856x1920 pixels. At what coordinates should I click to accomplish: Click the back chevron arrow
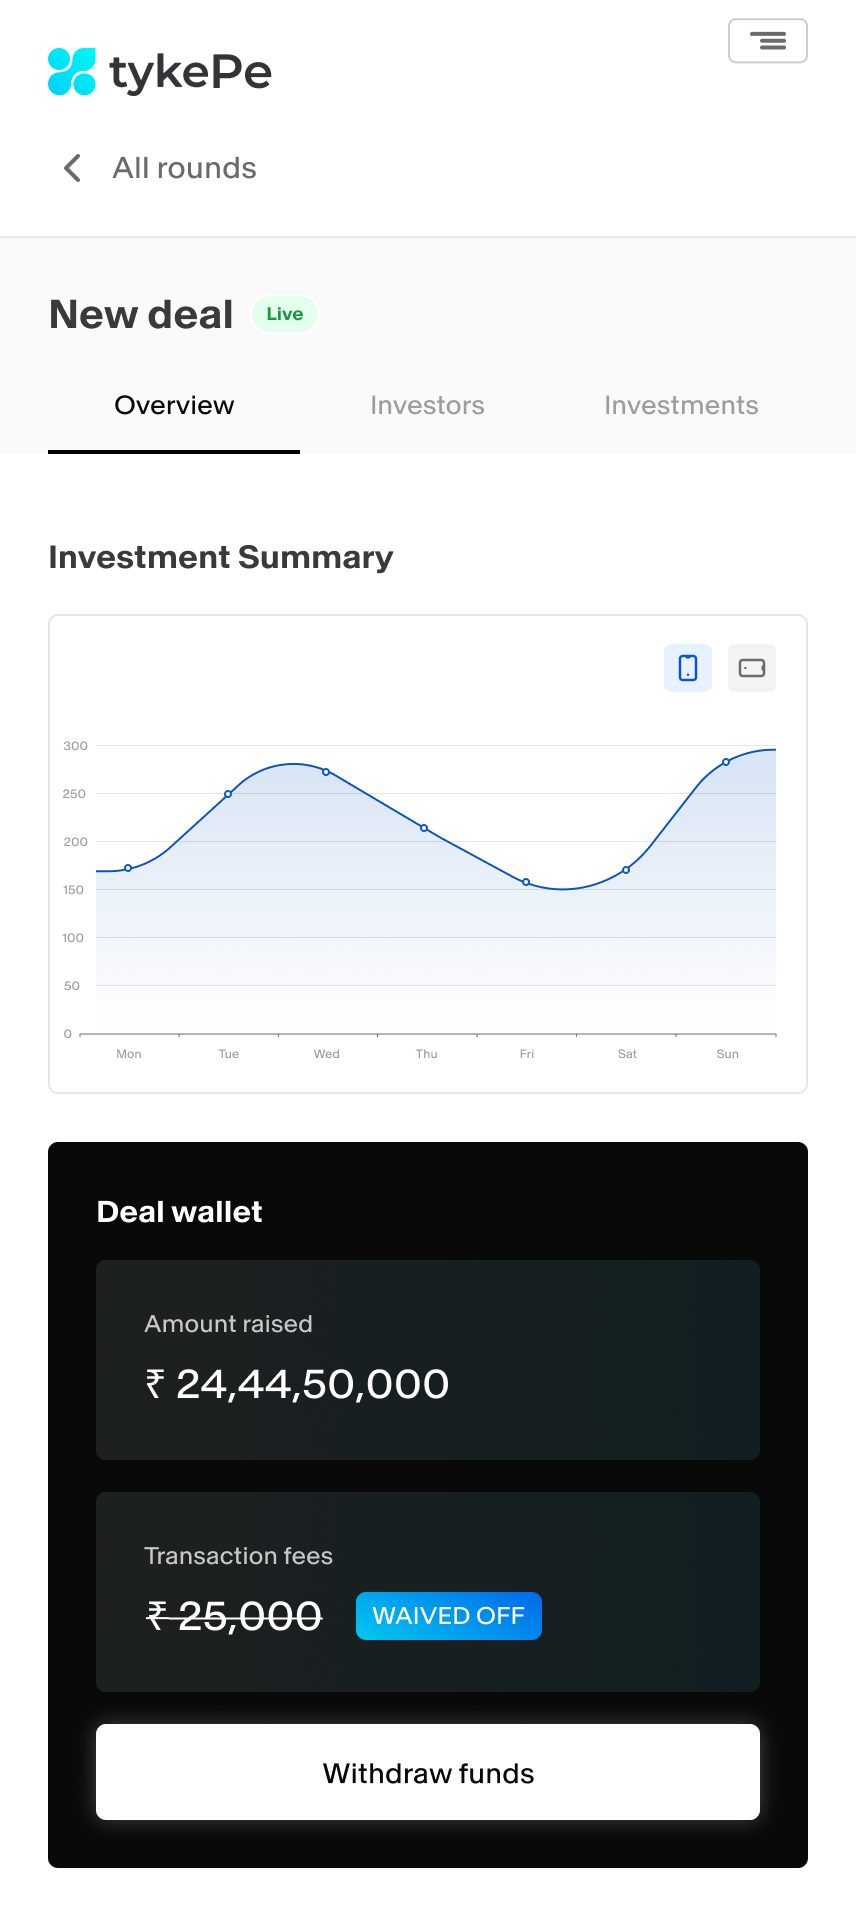(x=72, y=168)
